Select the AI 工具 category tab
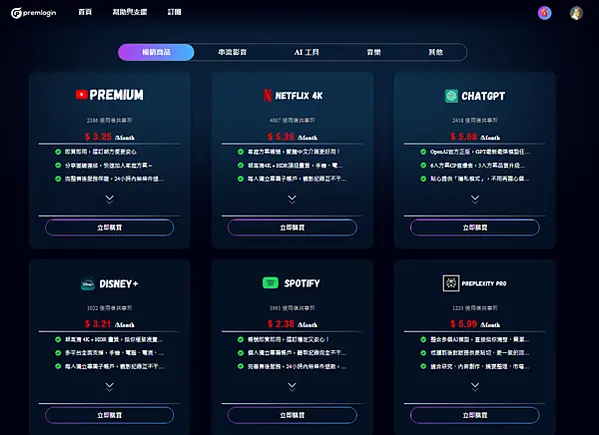 click(306, 52)
